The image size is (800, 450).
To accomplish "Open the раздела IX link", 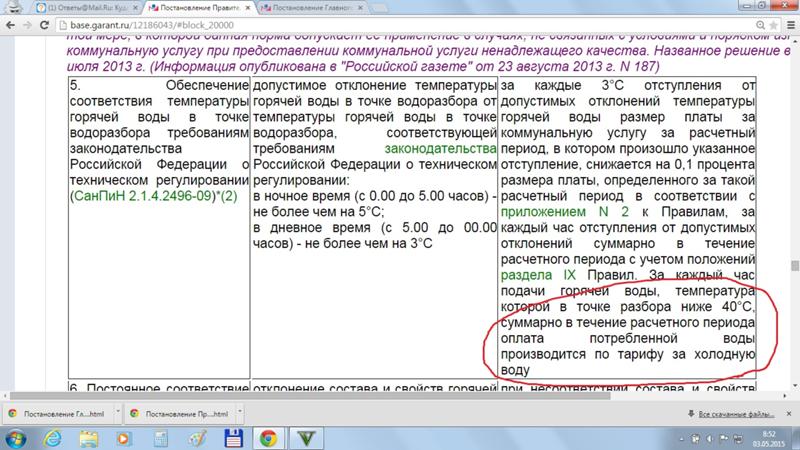I will (x=538, y=275).
